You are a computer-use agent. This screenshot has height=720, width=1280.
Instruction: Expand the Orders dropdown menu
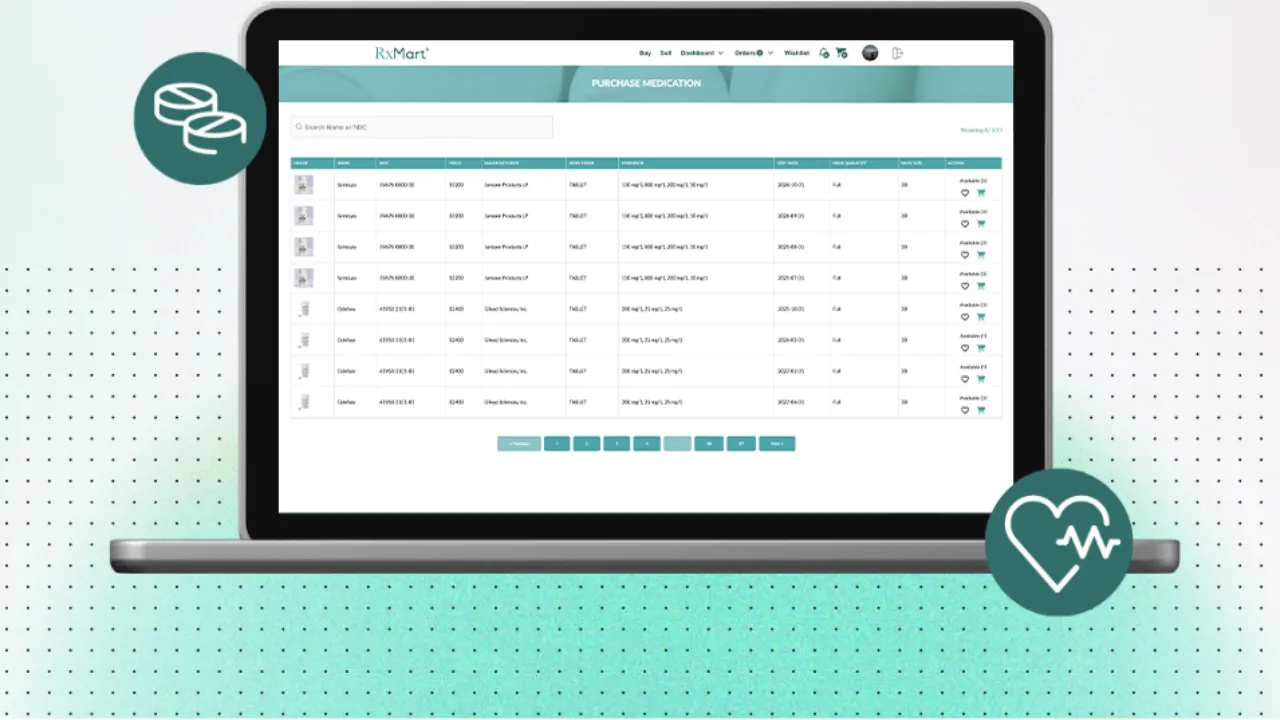tap(753, 53)
